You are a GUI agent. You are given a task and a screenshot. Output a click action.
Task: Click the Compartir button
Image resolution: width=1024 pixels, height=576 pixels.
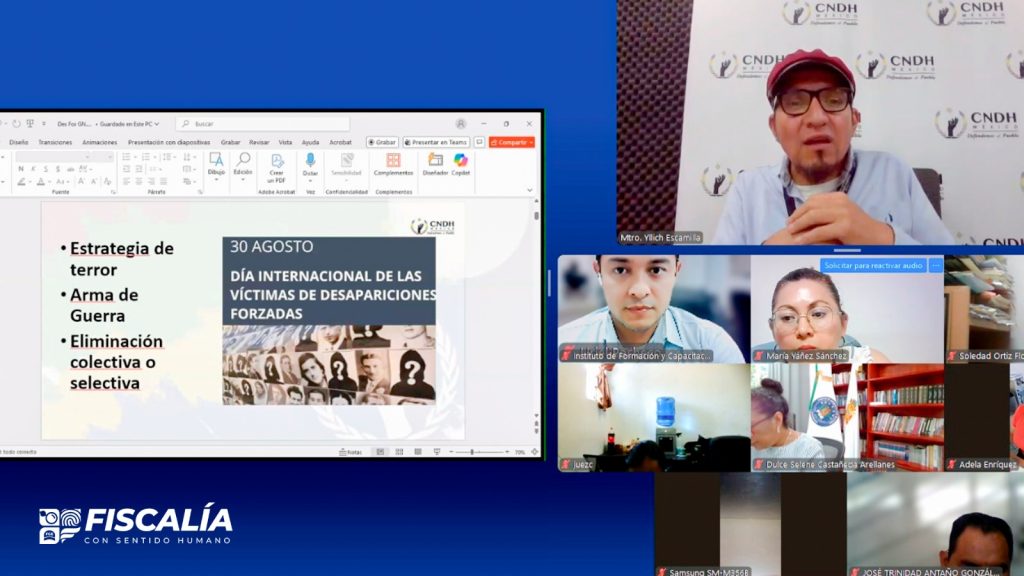pos(511,142)
